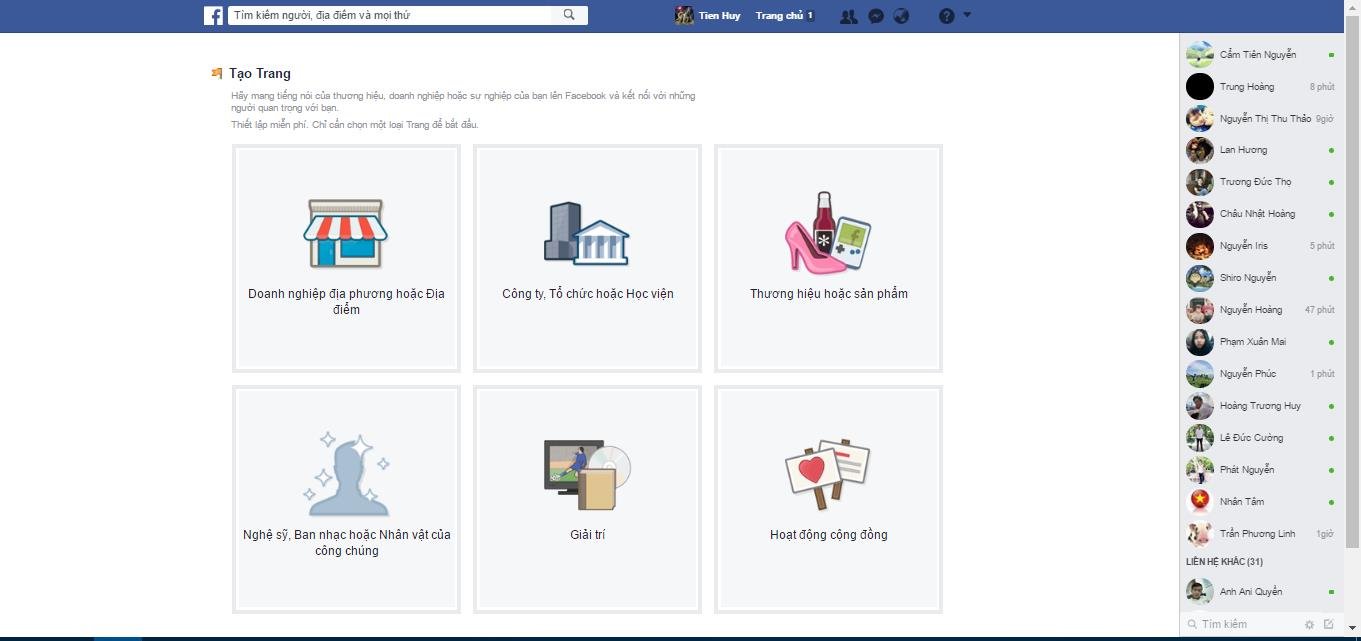The width and height of the screenshot is (1361, 641).
Task: Click the Facebook logo icon
Action: click(213, 16)
